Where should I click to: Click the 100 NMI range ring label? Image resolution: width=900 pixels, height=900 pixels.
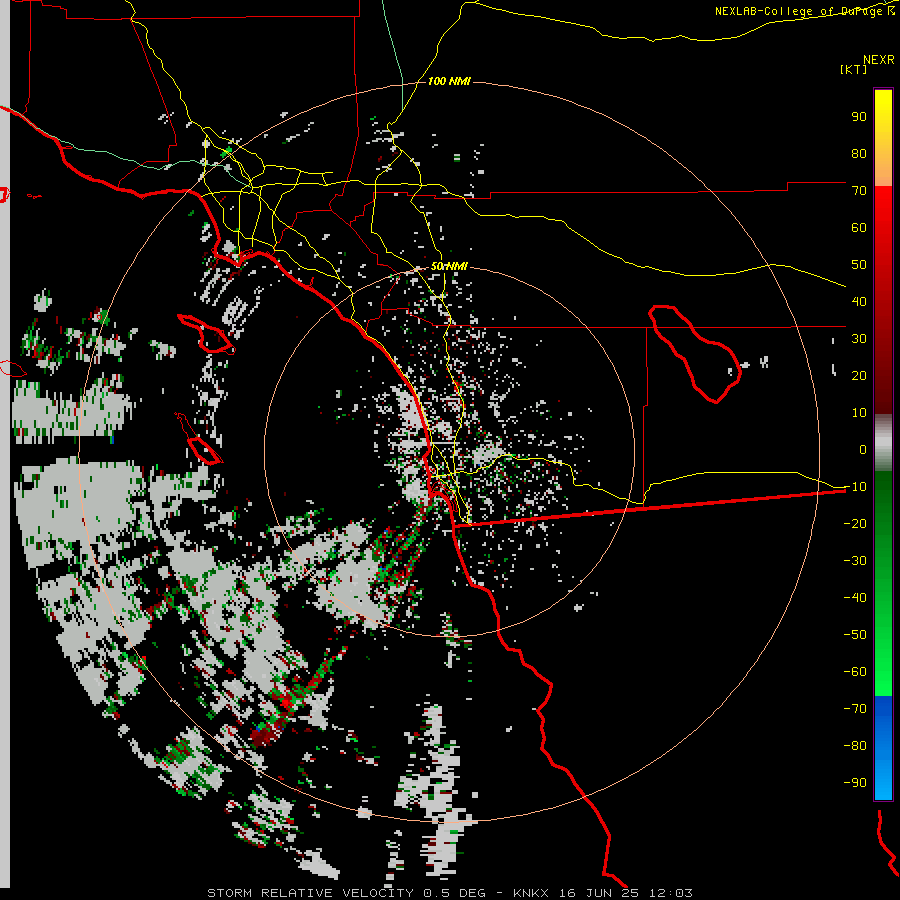click(449, 81)
